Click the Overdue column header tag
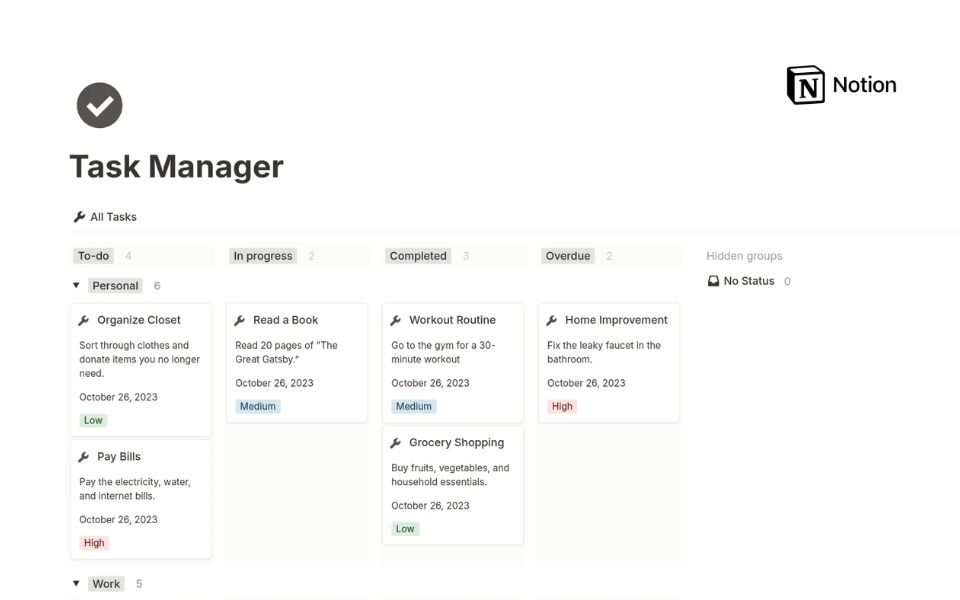960x600 pixels. (567, 256)
